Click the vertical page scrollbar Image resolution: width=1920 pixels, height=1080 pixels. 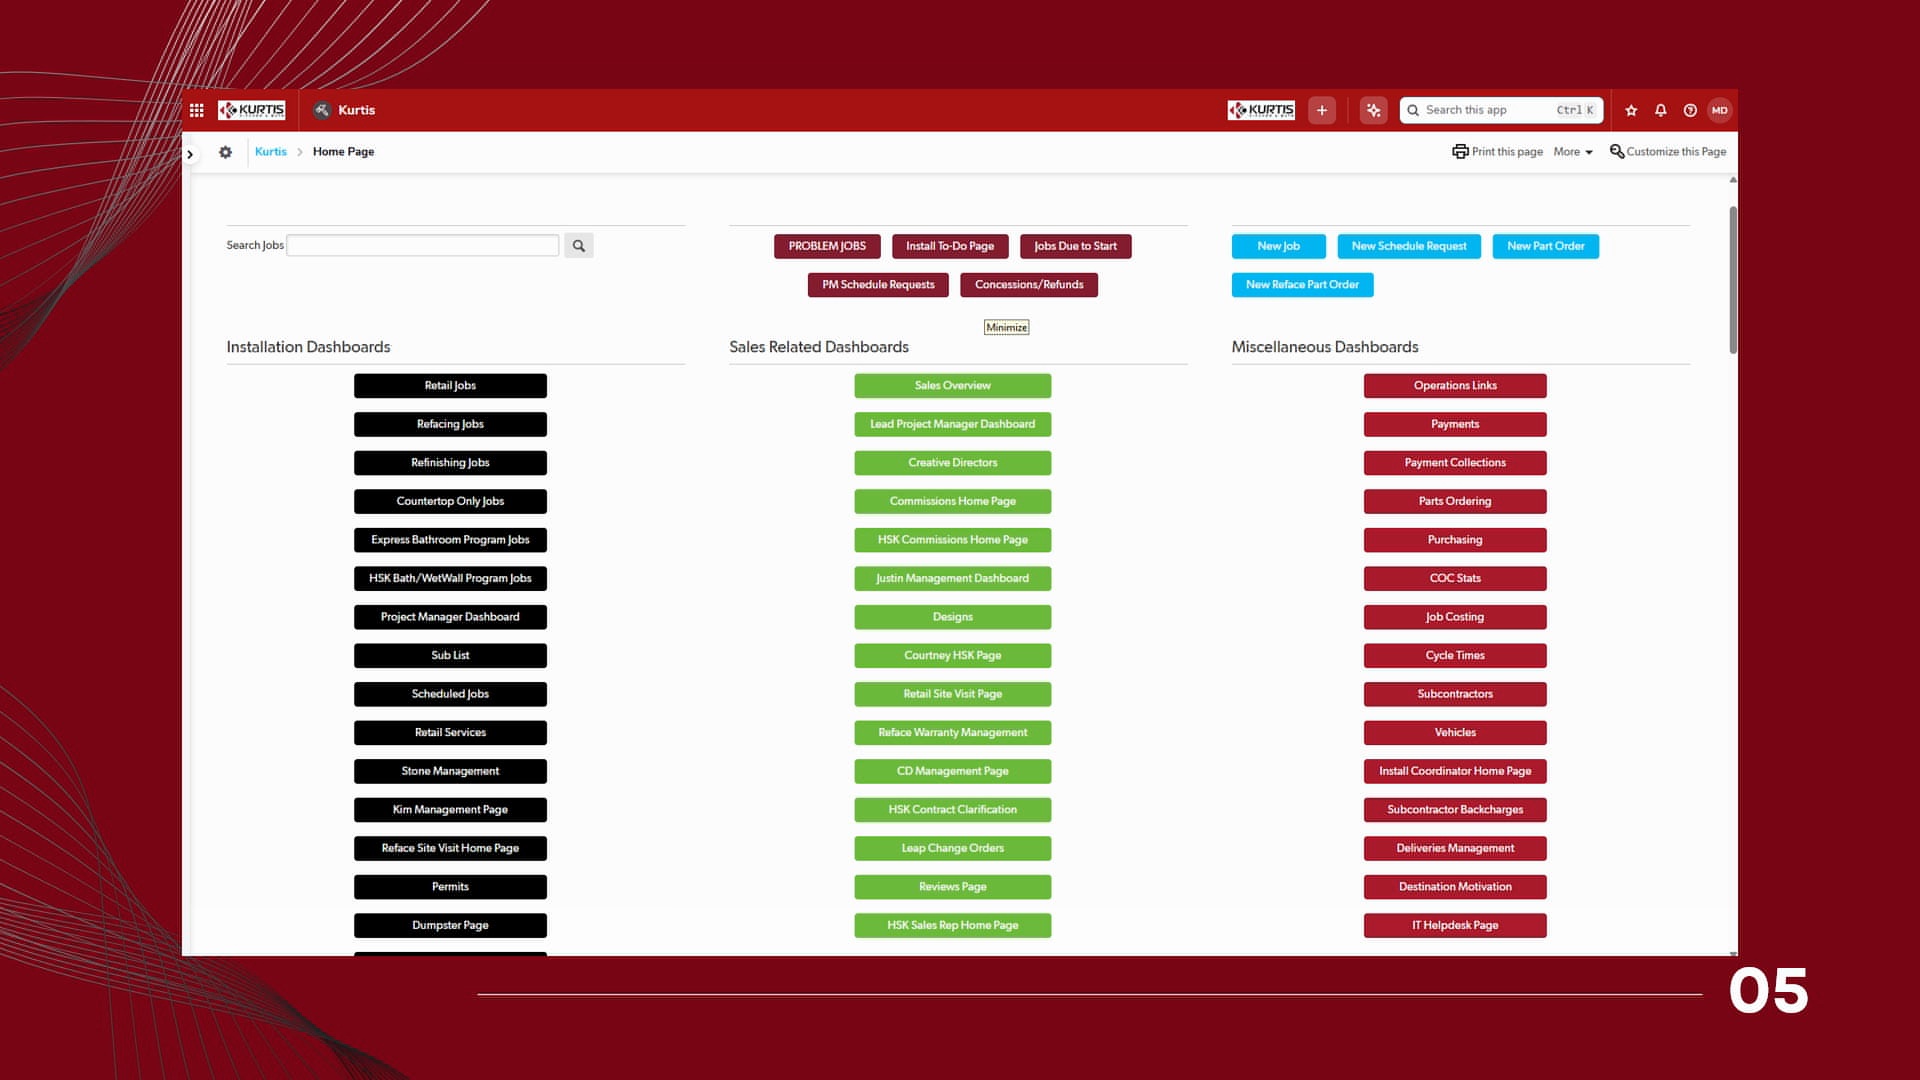tap(1733, 280)
